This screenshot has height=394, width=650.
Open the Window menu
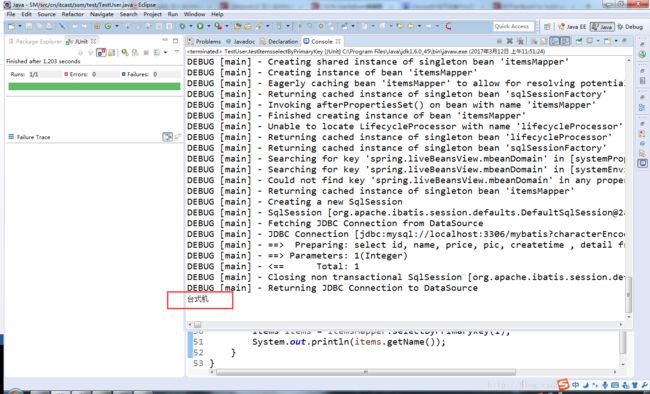point(194,14)
